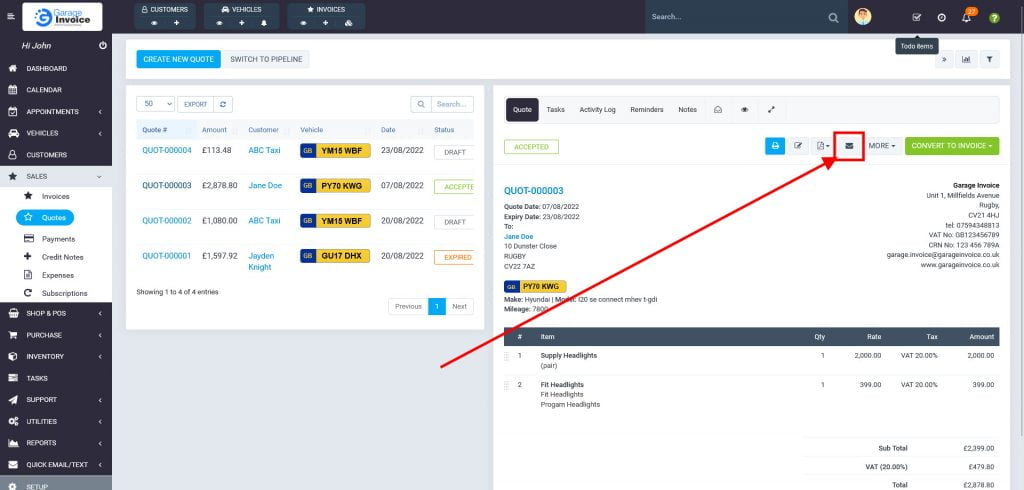Open notifications bell in top bar

pyautogui.click(x=966, y=18)
